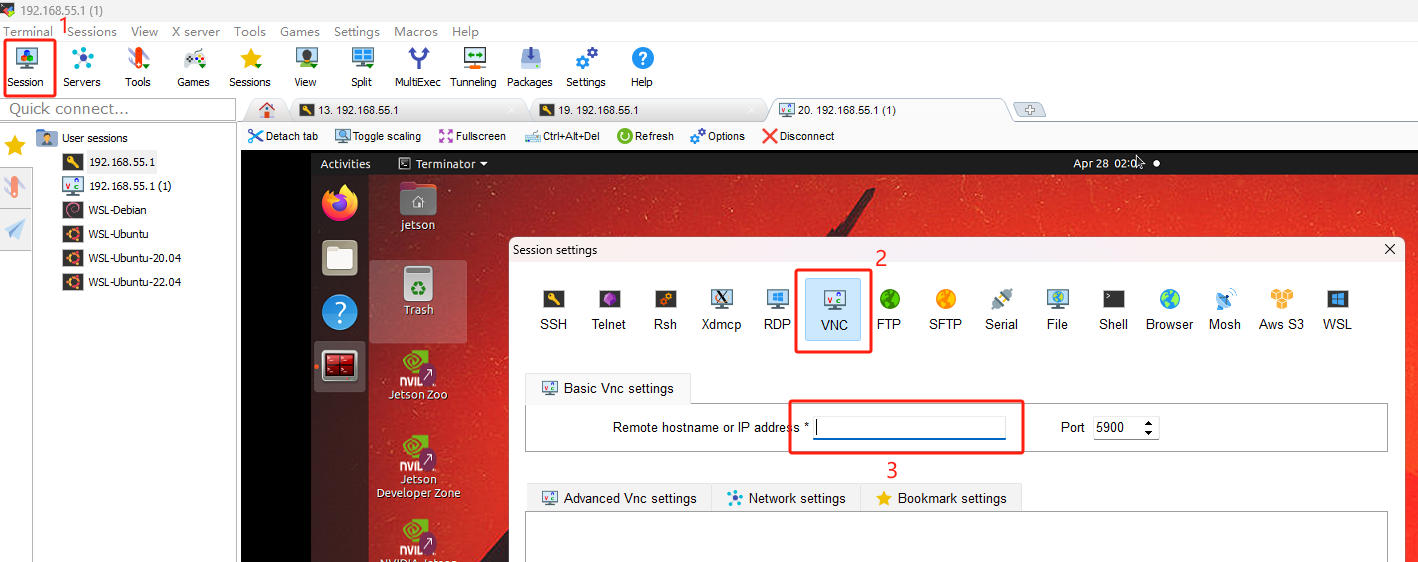Image resolution: width=1418 pixels, height=562 pixels.
Task: Open the Tunneling toolbar icon
Action: pyautogui.click(x=473, y=67)
